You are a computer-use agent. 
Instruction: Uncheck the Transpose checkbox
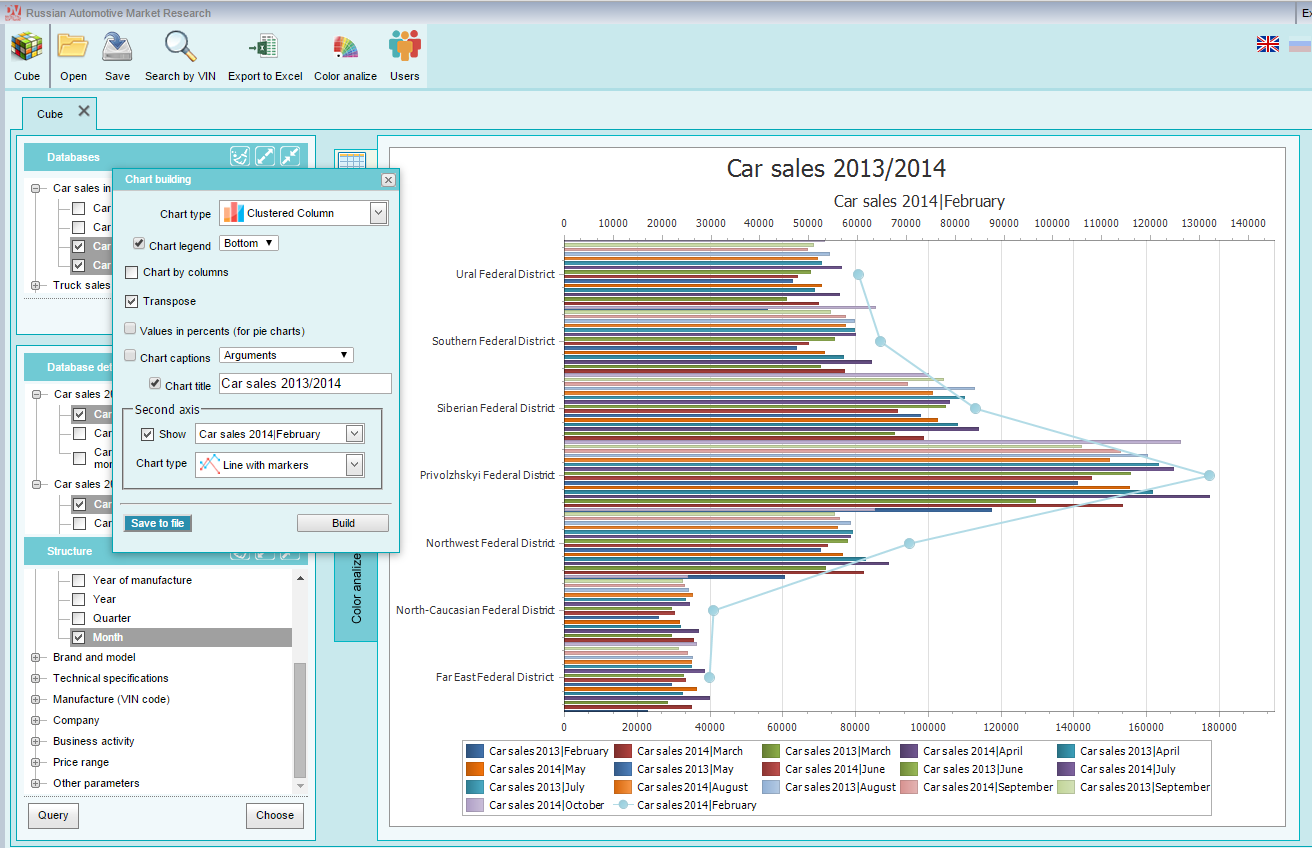tap(132, 301)
